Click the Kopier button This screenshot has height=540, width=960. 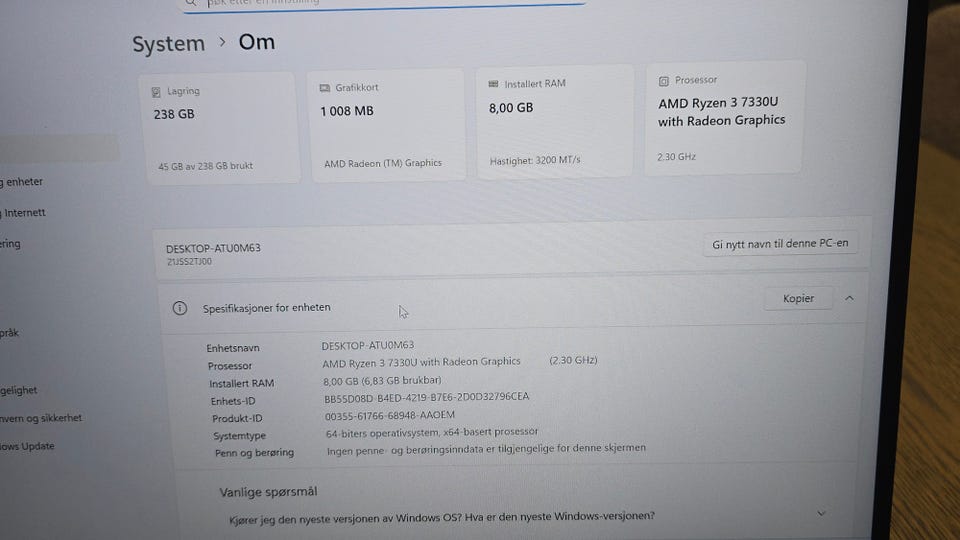pos(798,298)
